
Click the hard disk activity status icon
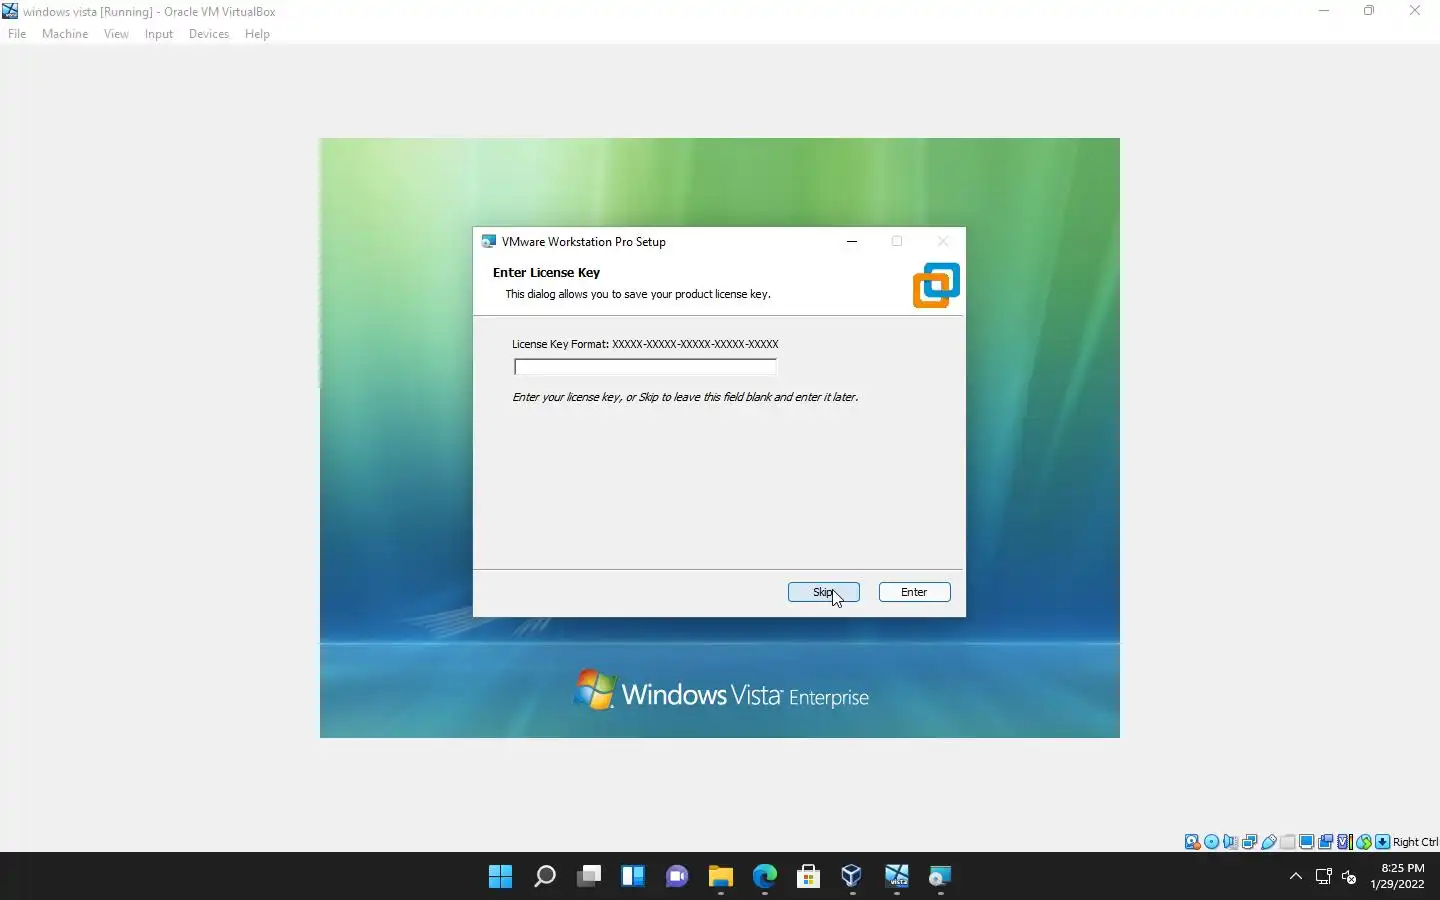tap(1192, 842)
